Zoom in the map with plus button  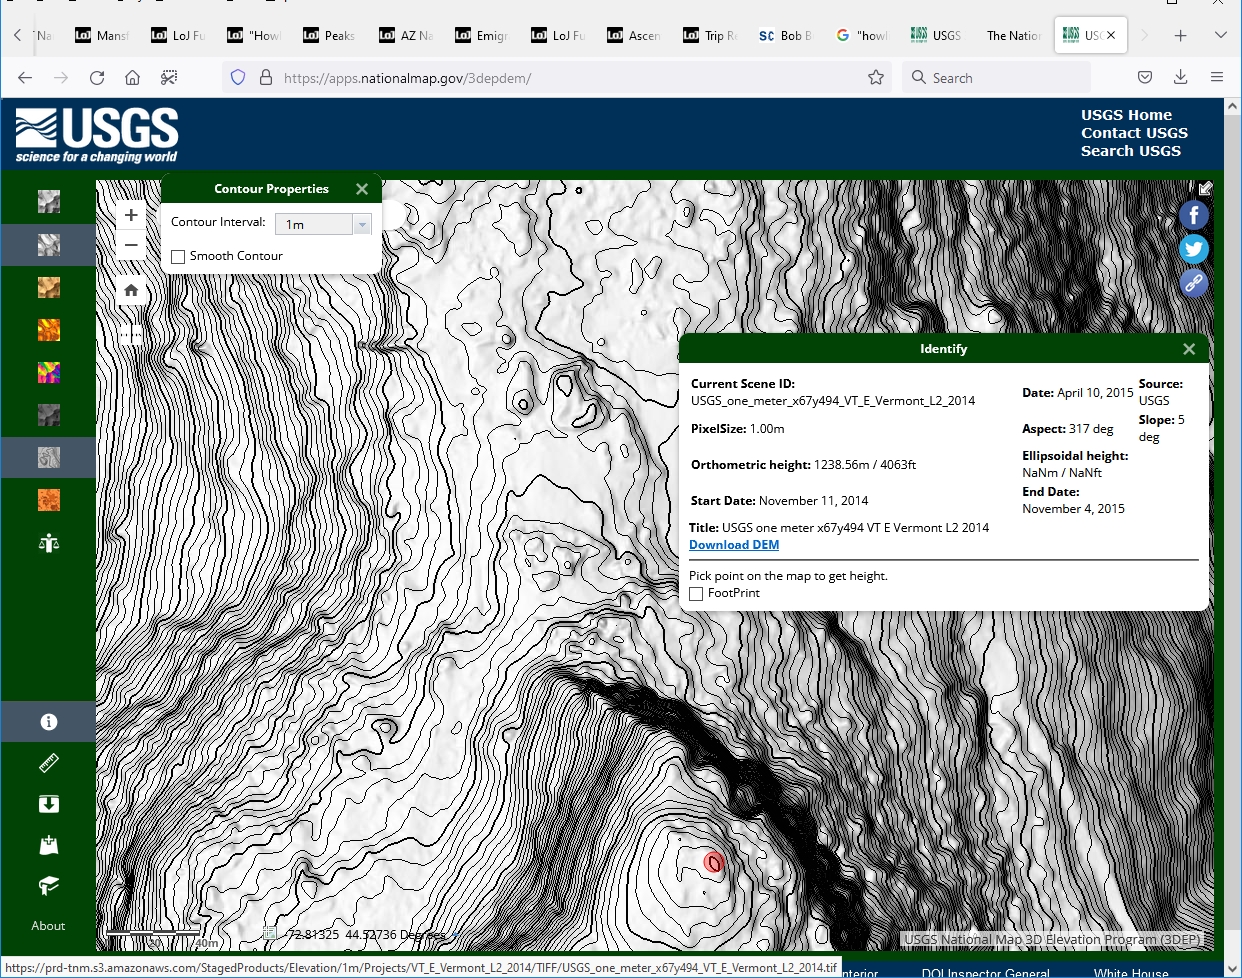click(x=131, y=215)
